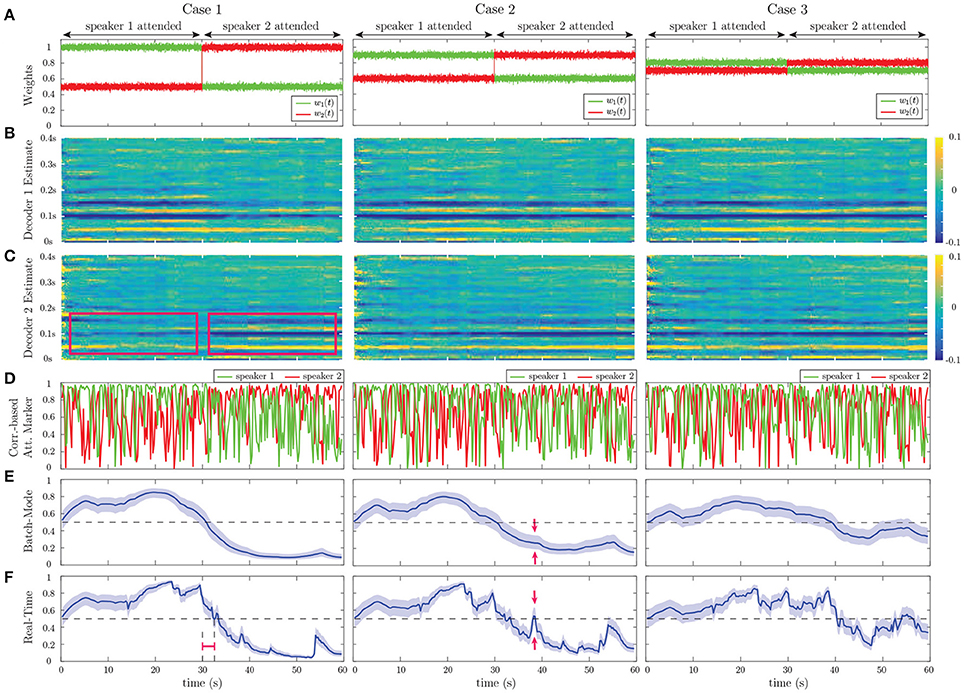Open the Case 2 Real-Time plot
This screenshot has width=964, height=693.
(494, 619)
